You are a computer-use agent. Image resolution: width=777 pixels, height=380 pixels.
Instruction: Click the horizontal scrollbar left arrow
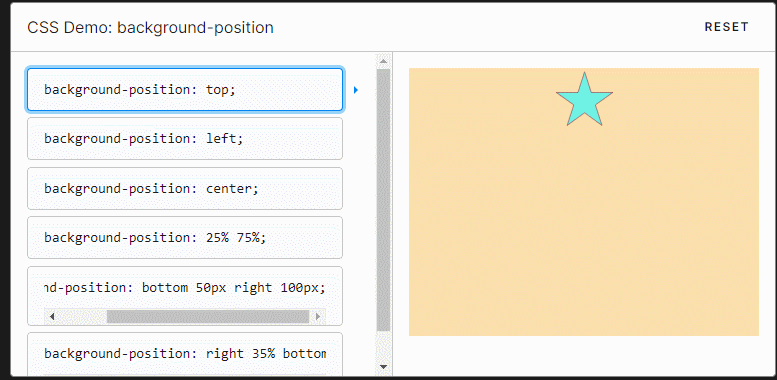click(x=51, y=317)
